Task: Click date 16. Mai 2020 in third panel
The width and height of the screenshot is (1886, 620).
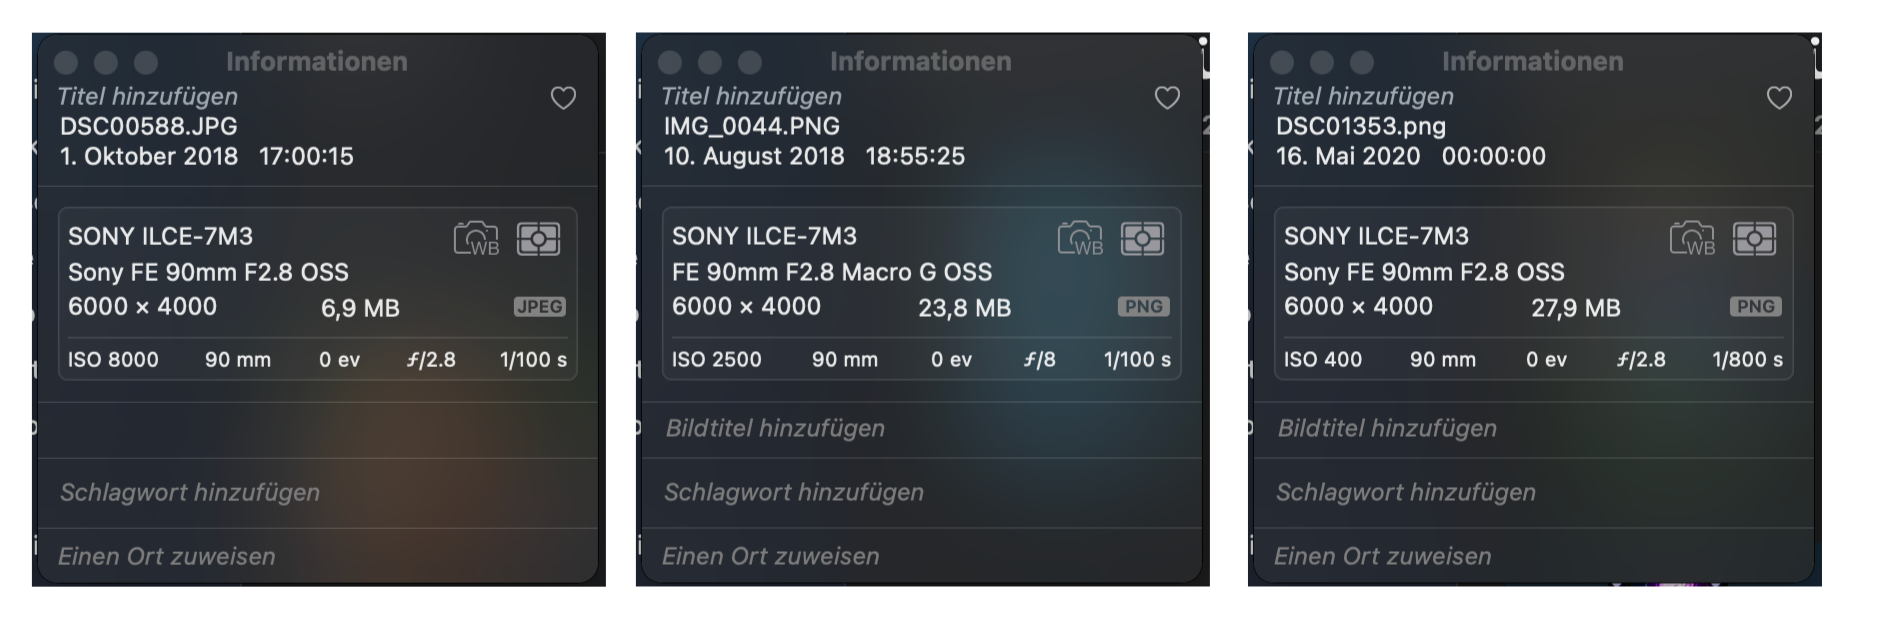Action: pos(1348,156)
